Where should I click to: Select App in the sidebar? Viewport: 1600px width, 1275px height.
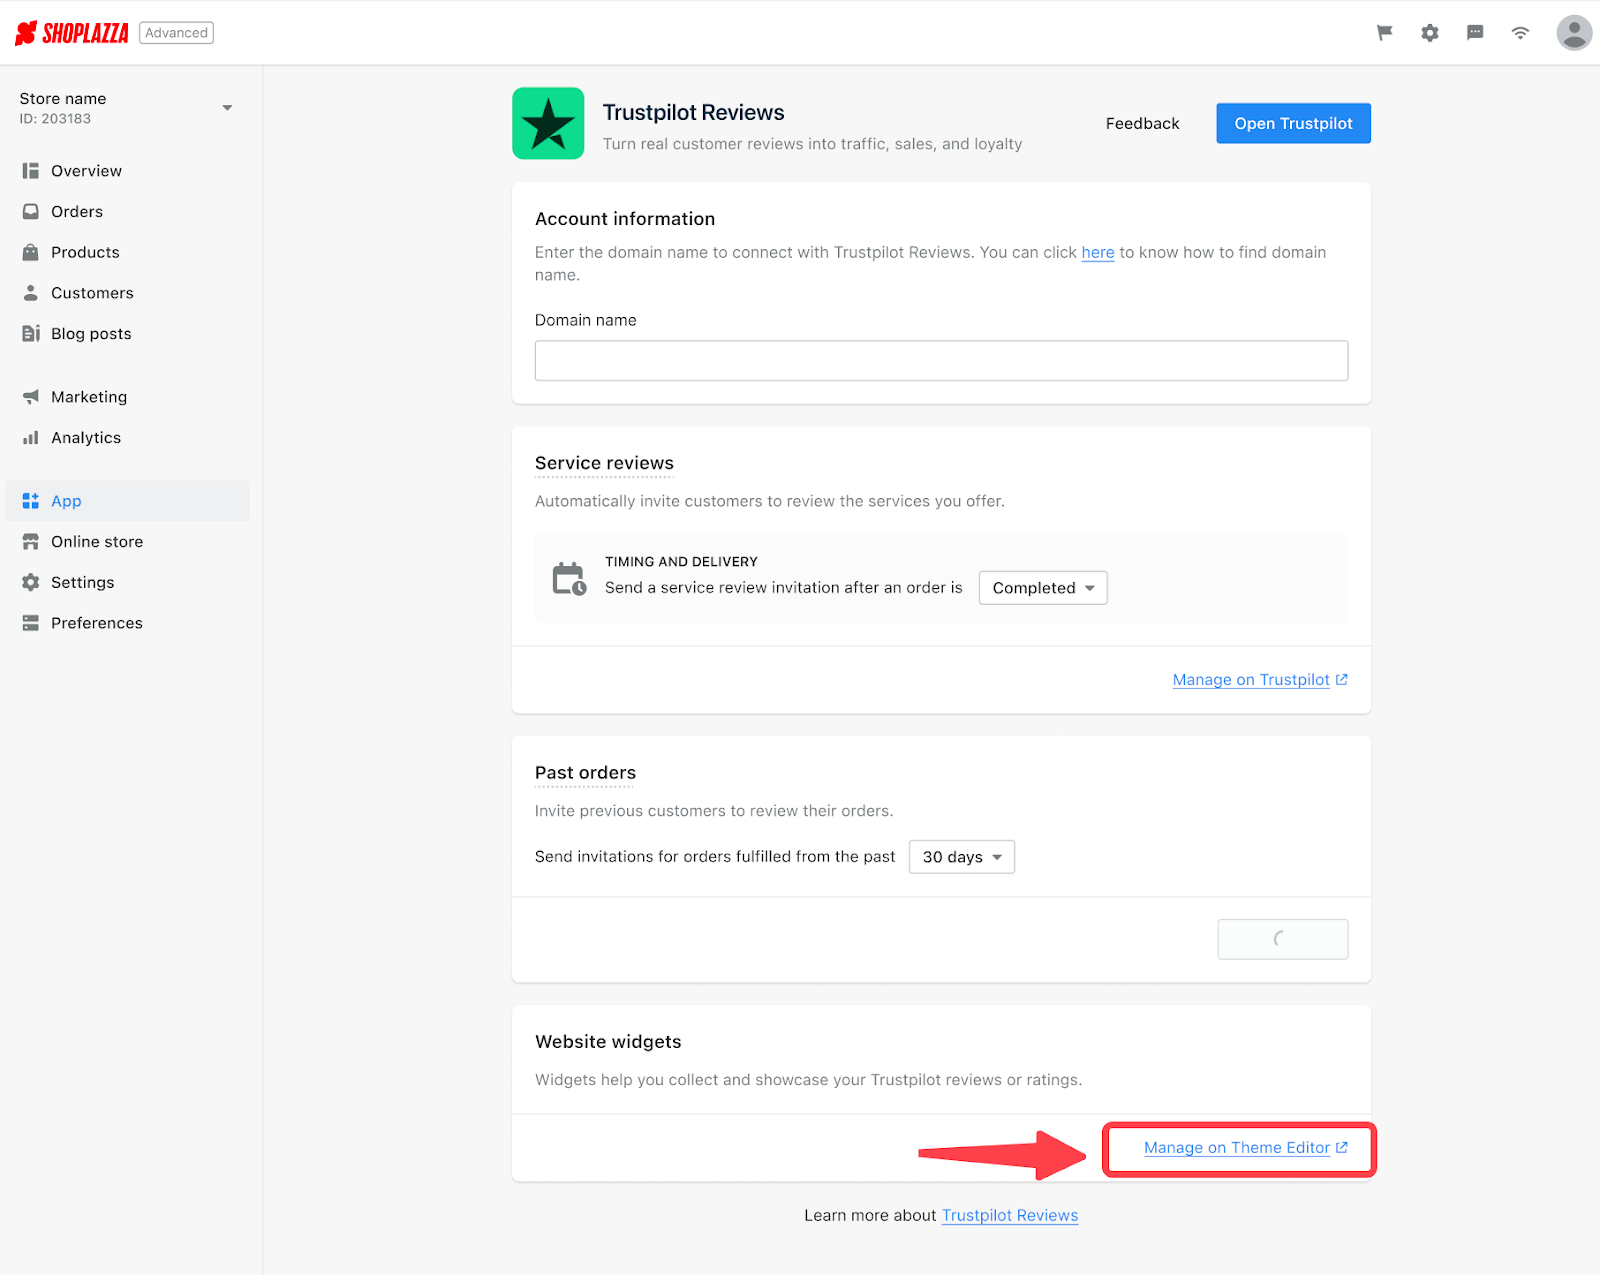(x=127, y=501)
